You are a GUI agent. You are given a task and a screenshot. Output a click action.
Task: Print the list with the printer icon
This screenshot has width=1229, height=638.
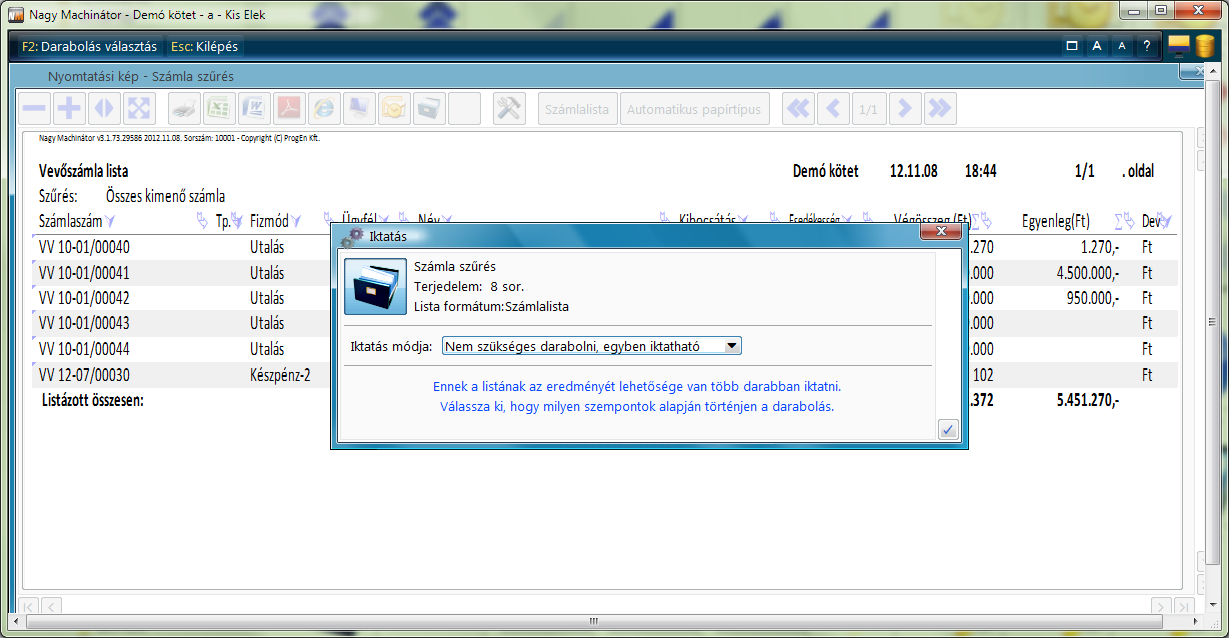185,109
